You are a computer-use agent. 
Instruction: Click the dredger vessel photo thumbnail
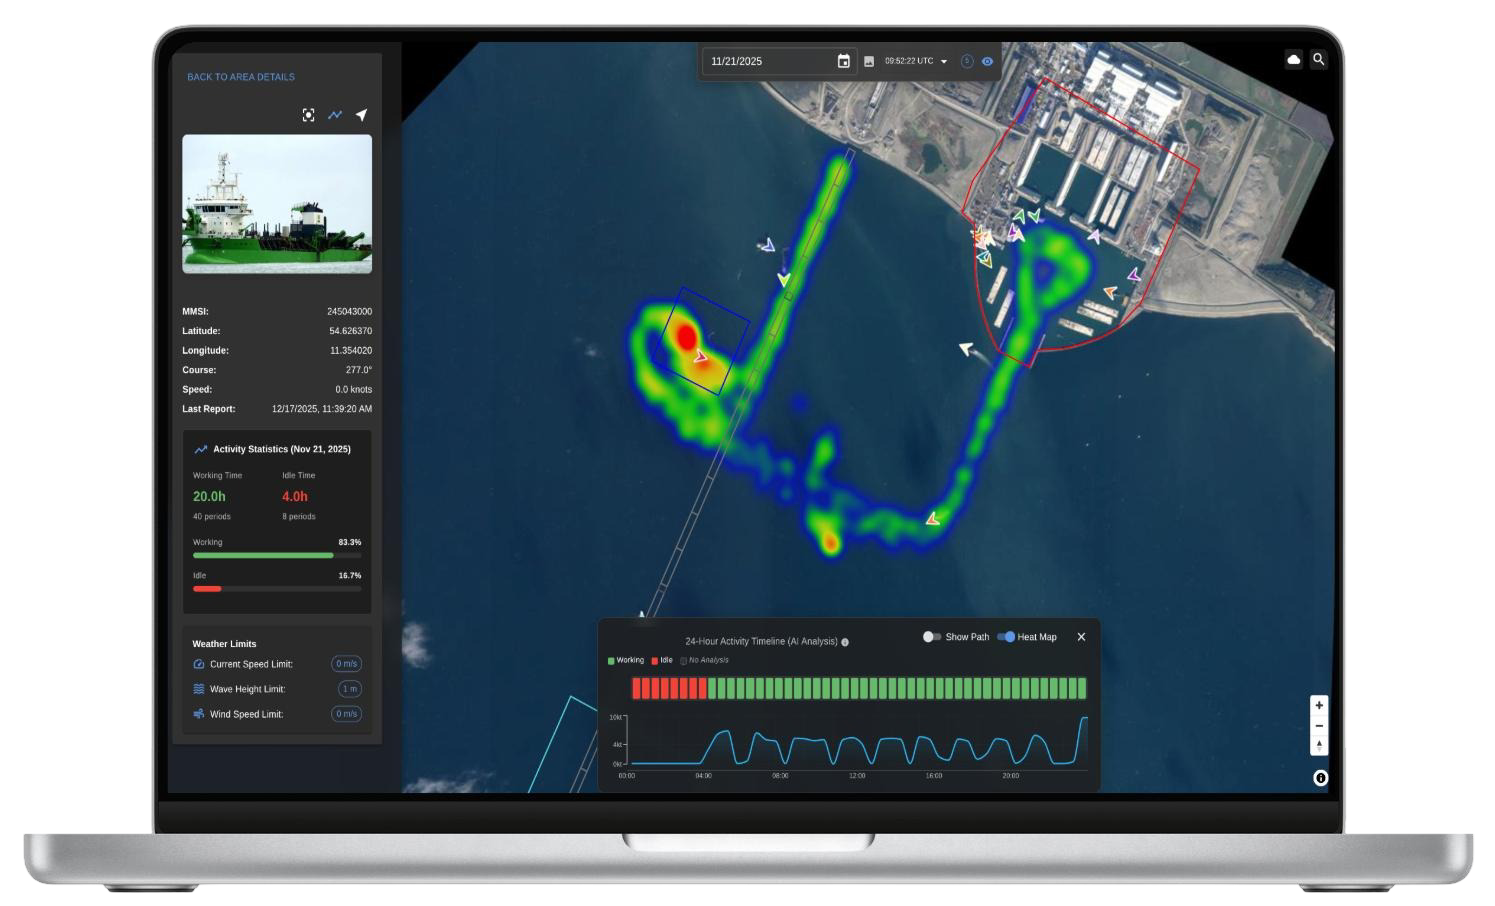point(277,204)
